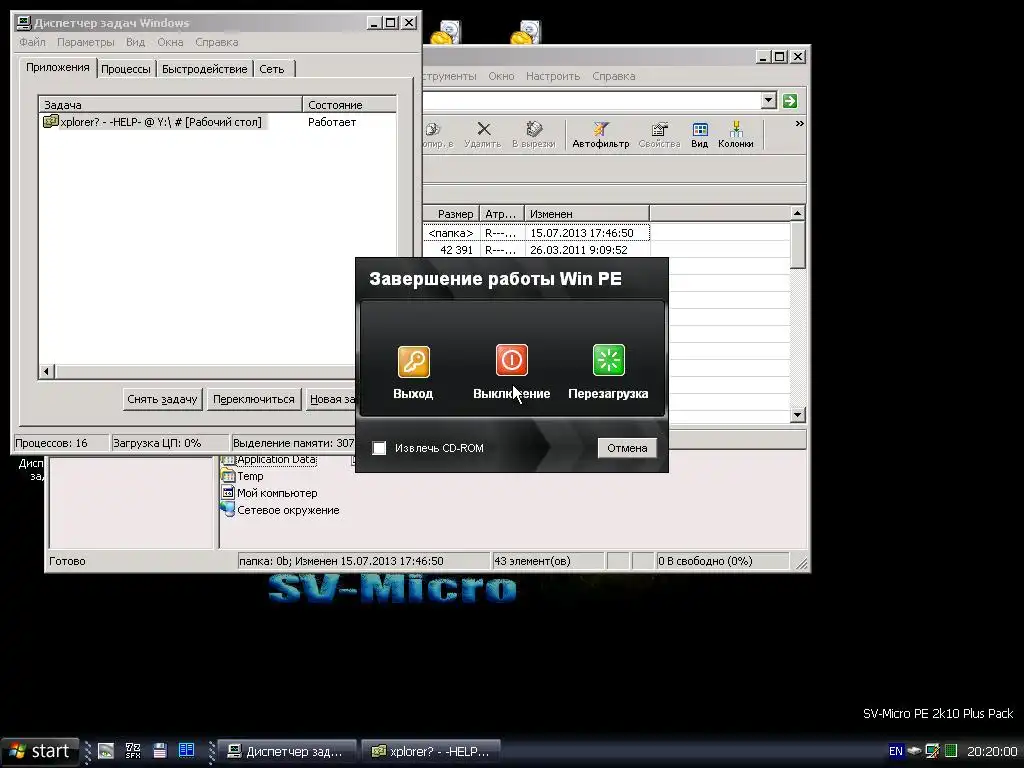Viewport: 1024px width, 768px height.
Task: Click the Состояние column header
Action: click(349, 104)
